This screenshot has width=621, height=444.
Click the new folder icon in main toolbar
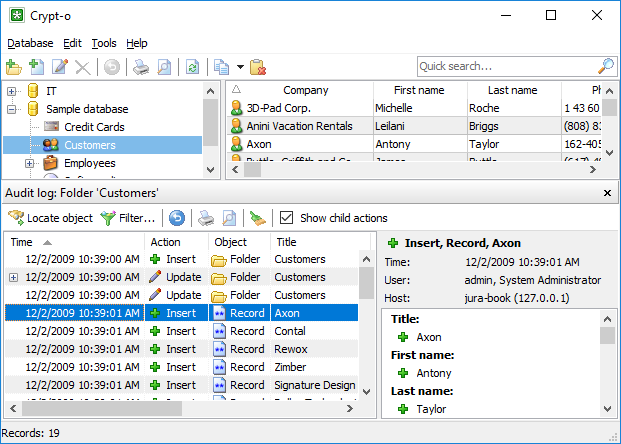[13, 67]
